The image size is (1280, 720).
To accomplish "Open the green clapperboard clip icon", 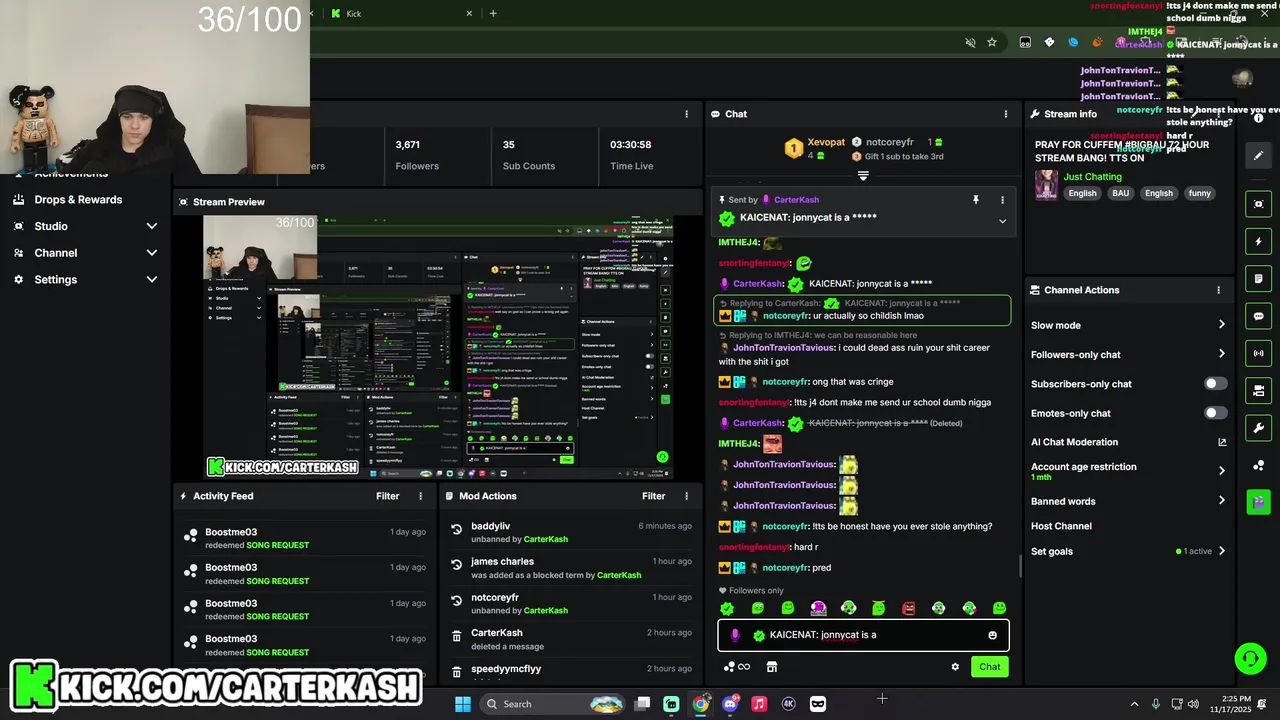I will point(1258,501).
